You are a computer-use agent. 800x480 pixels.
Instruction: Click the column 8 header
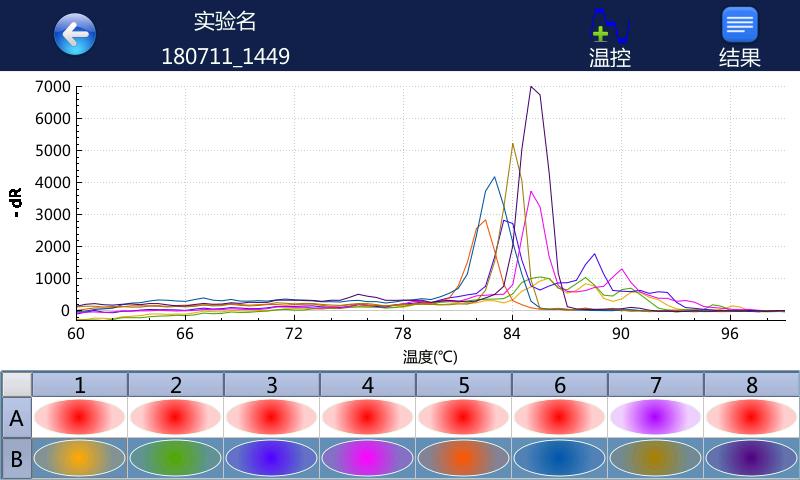click(x=751, y=385)
